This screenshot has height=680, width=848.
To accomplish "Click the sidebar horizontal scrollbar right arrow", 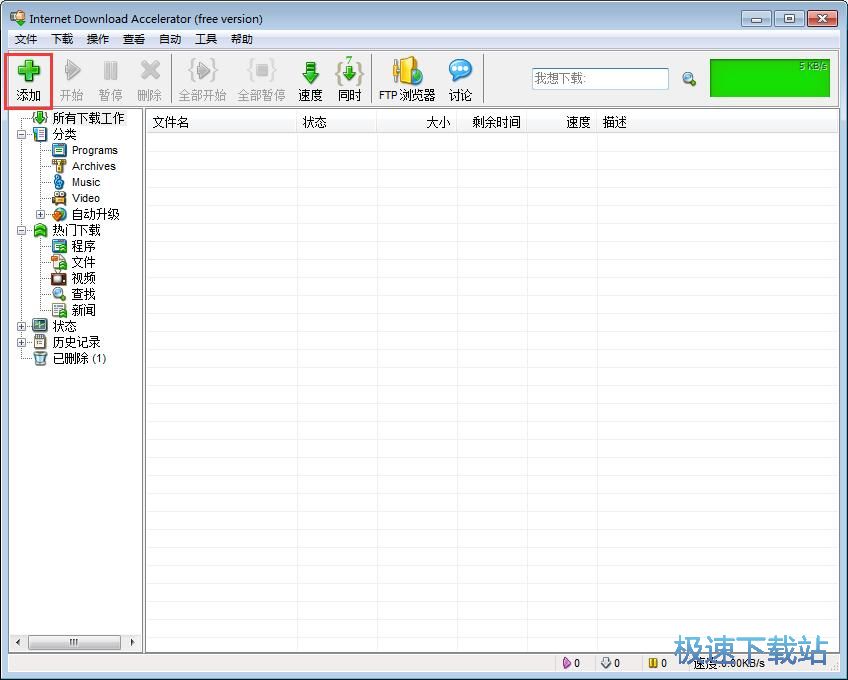I will [x=132, y=642].
